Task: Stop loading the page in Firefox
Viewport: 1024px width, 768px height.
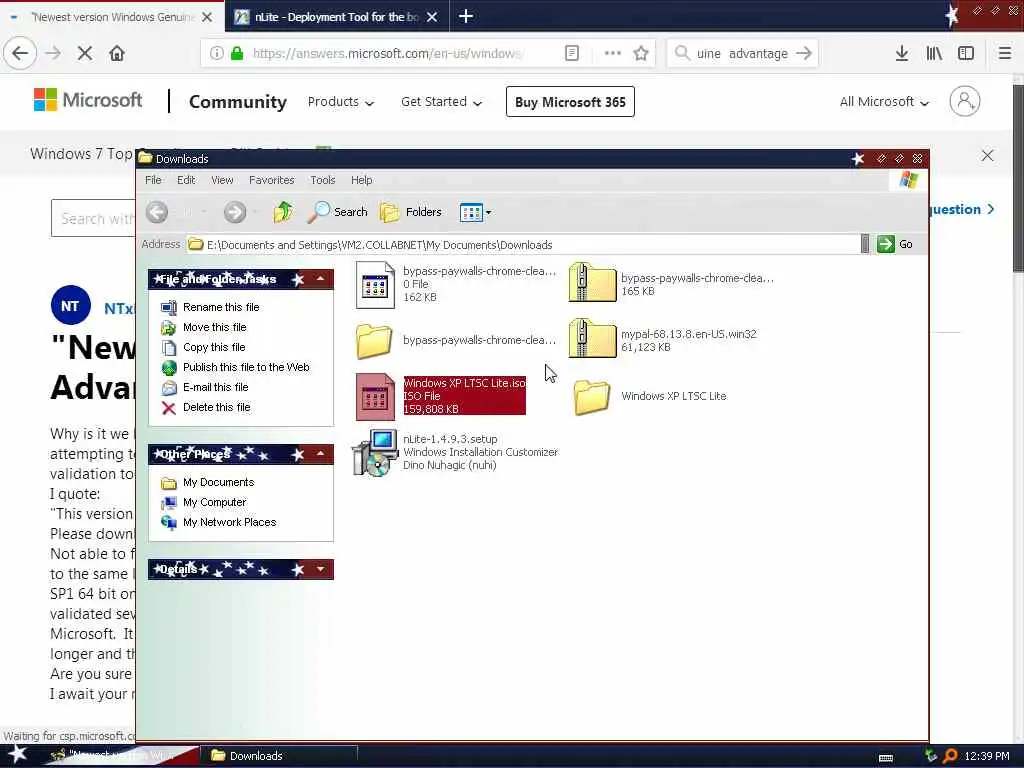Action: (x=85, y=54)
